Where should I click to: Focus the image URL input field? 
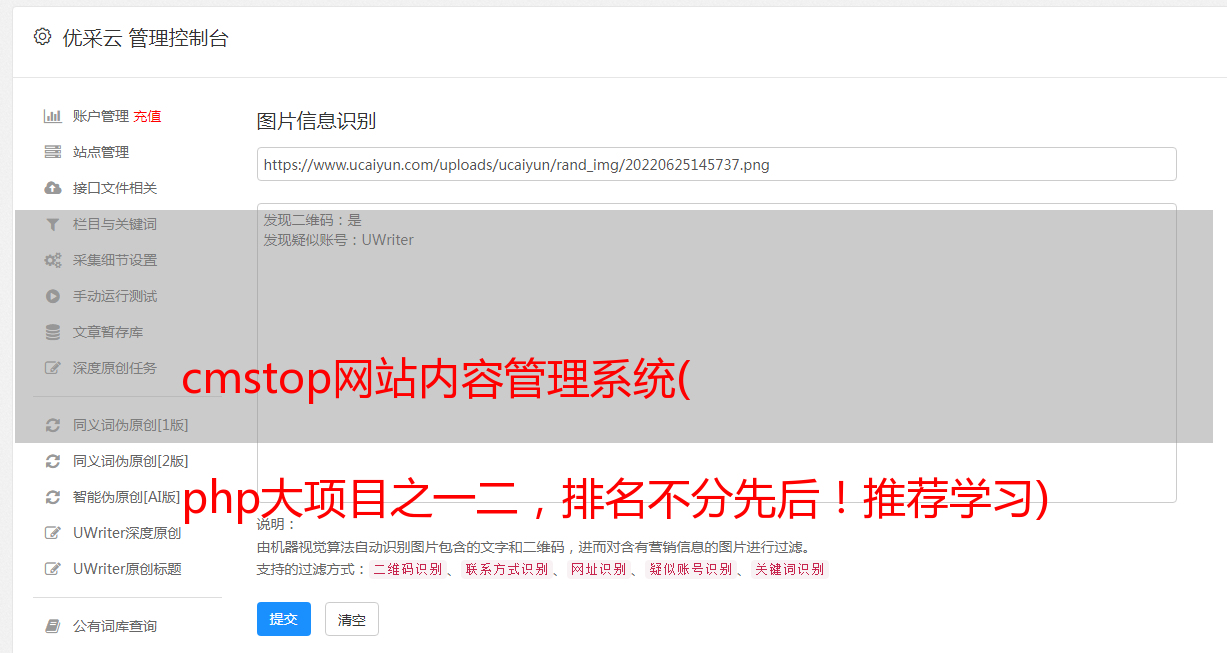point(716,164)
